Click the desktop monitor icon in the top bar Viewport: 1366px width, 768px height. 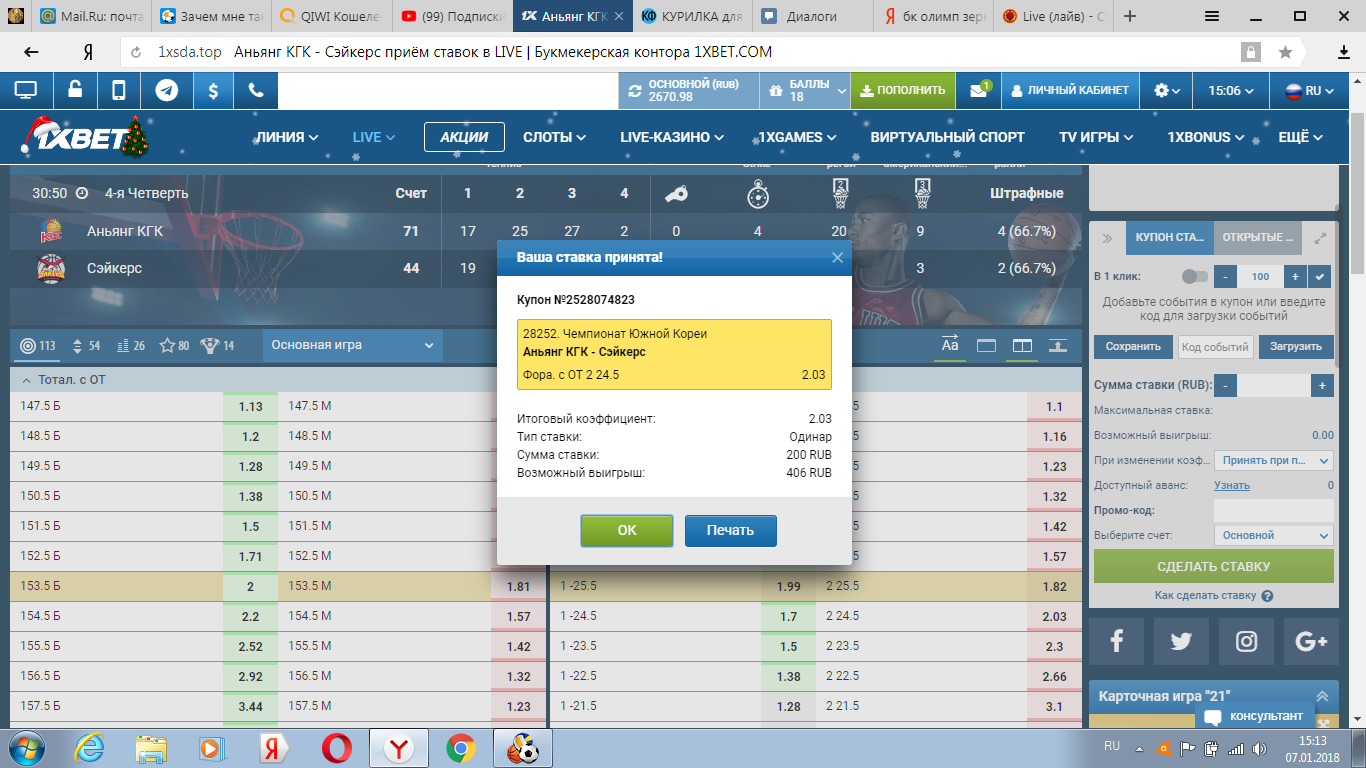click(26, 90)
